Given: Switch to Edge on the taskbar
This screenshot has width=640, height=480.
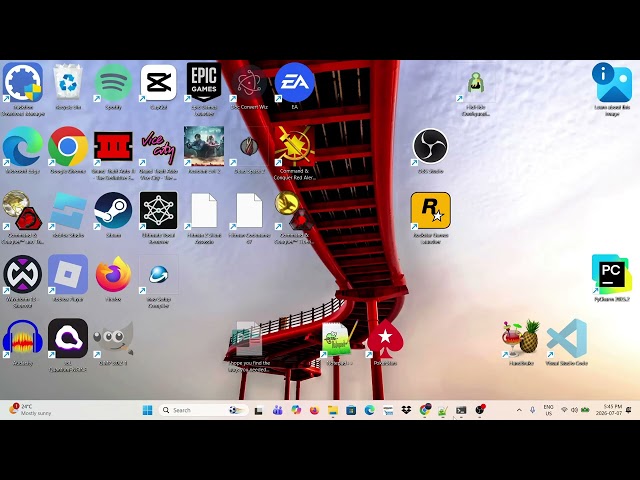Looking at the screenshot, I should [369, 410].
